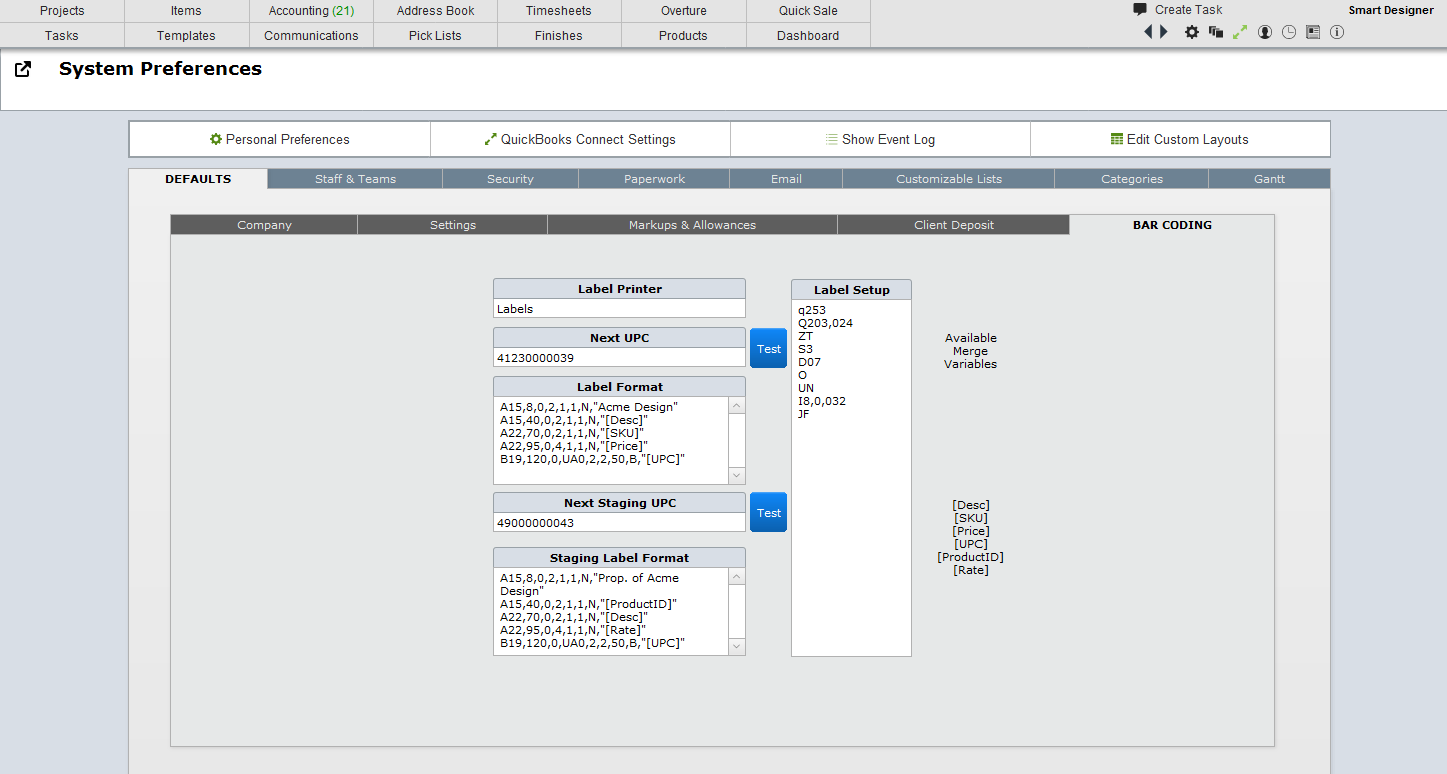Click Label Format scrollbar up arrow
This screenshot has width=1447, height=774.
click(x=737, y=406)
